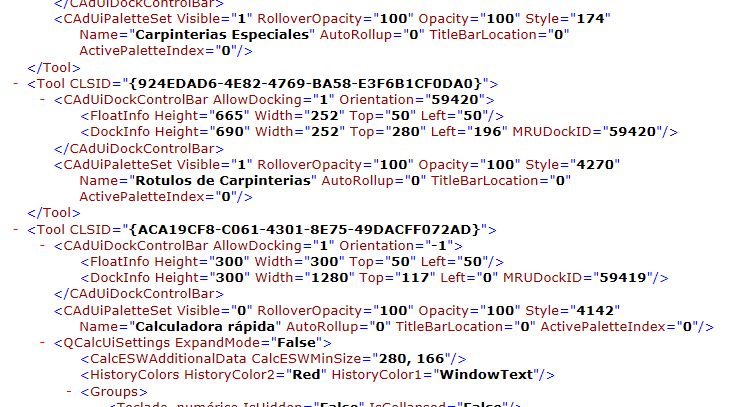733x407 pixels.
Task: Collapse the Tool node with CLSID 924EDAD6
Action: [16, 84]
